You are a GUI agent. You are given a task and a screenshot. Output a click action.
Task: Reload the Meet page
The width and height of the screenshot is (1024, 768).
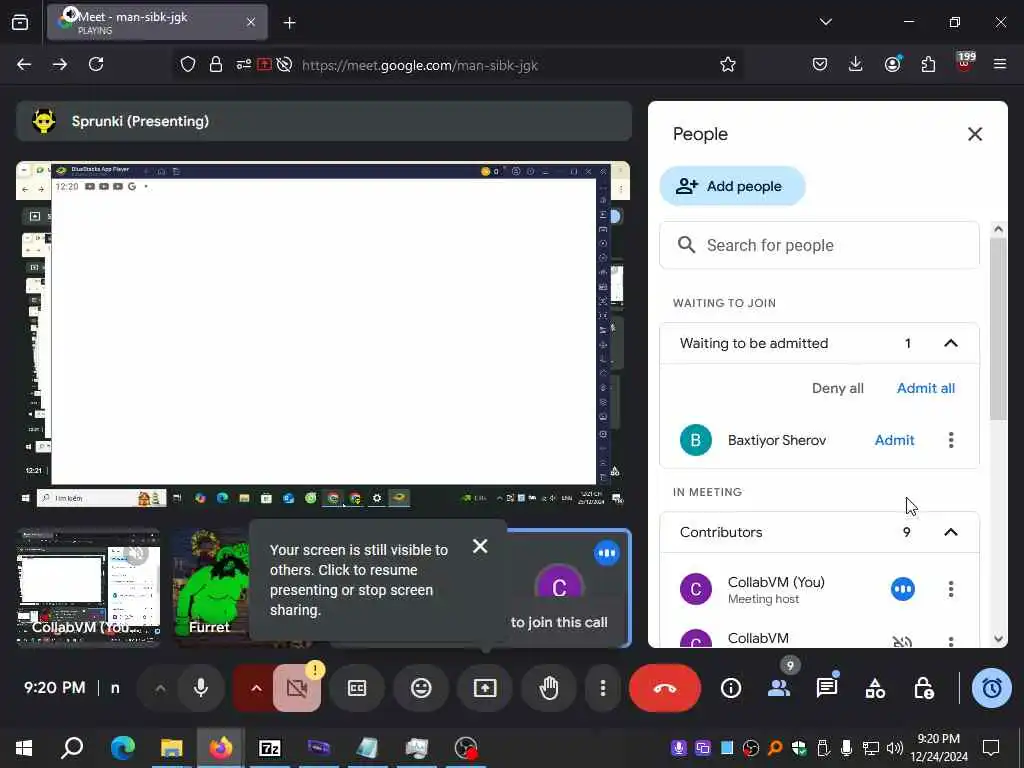tap(96, 64)
